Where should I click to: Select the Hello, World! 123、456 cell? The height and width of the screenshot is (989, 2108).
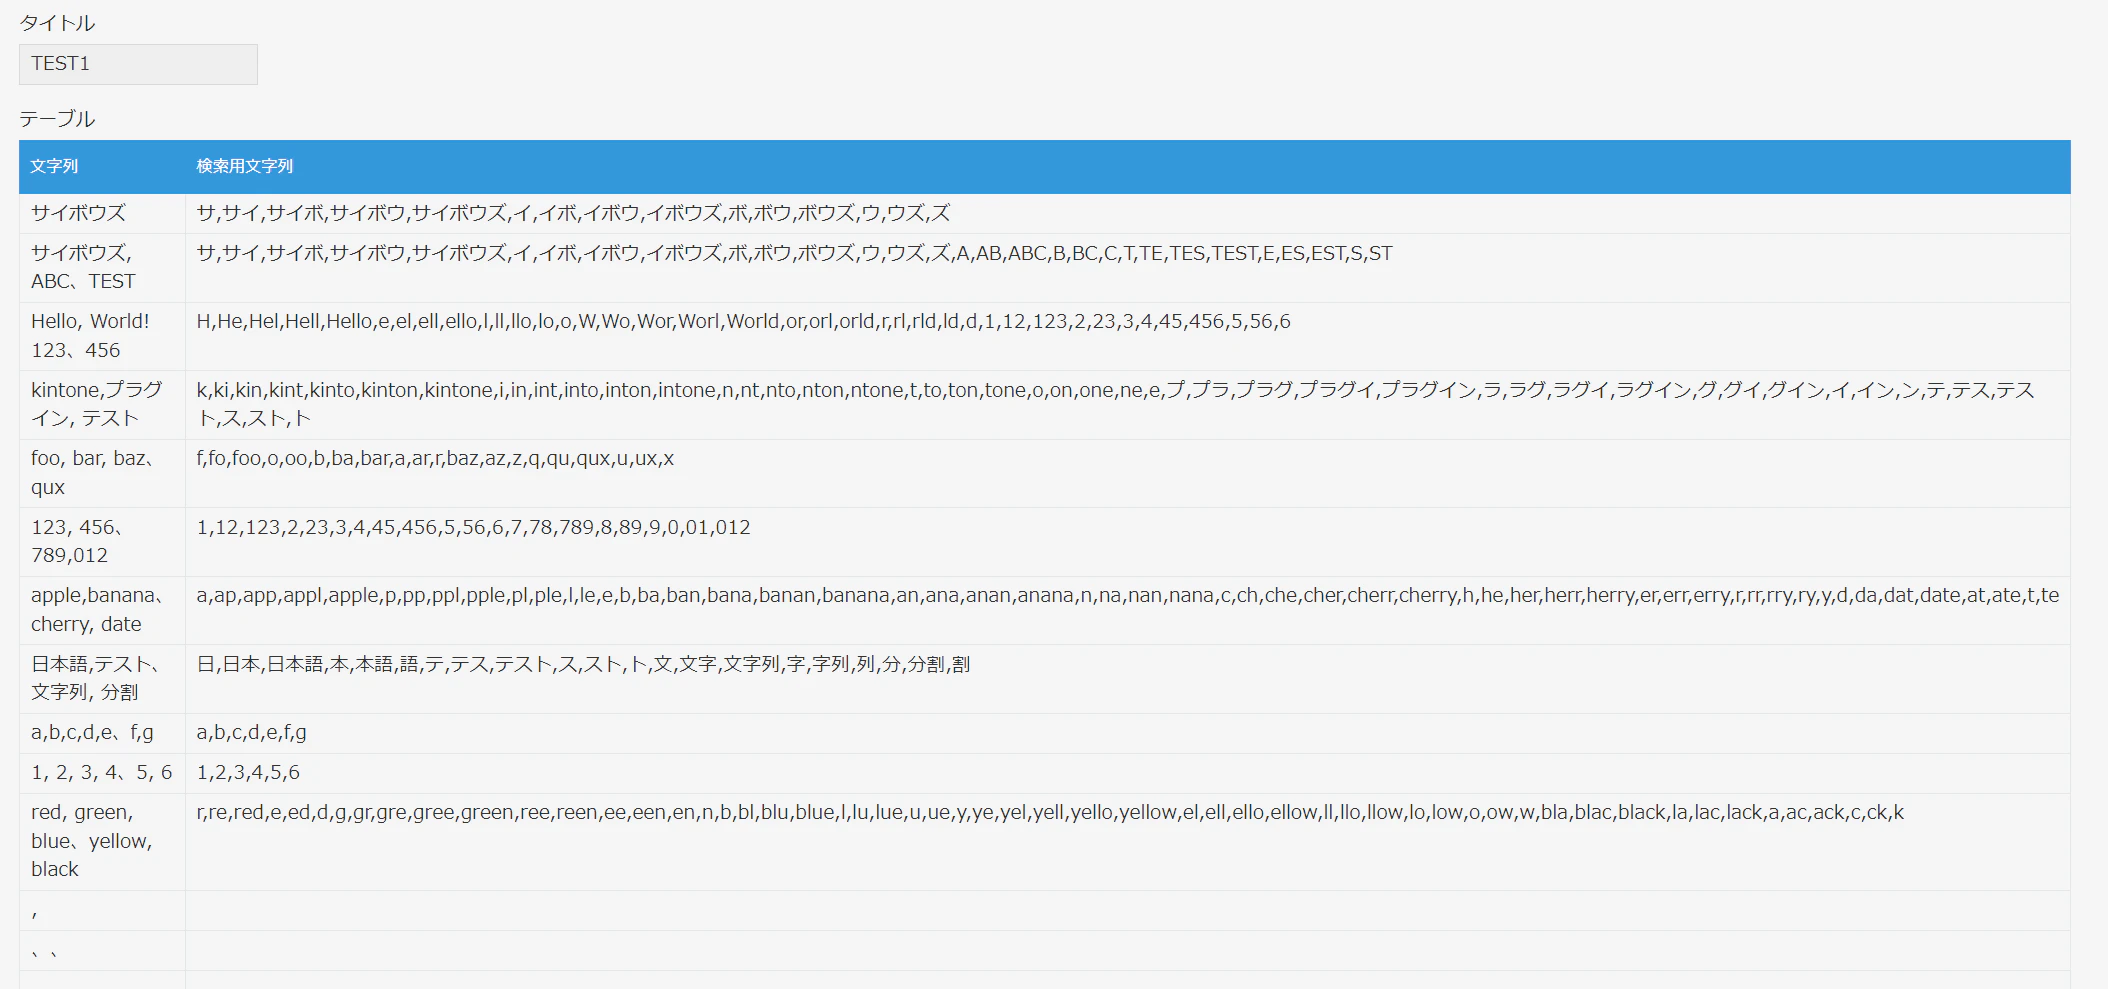102,336
